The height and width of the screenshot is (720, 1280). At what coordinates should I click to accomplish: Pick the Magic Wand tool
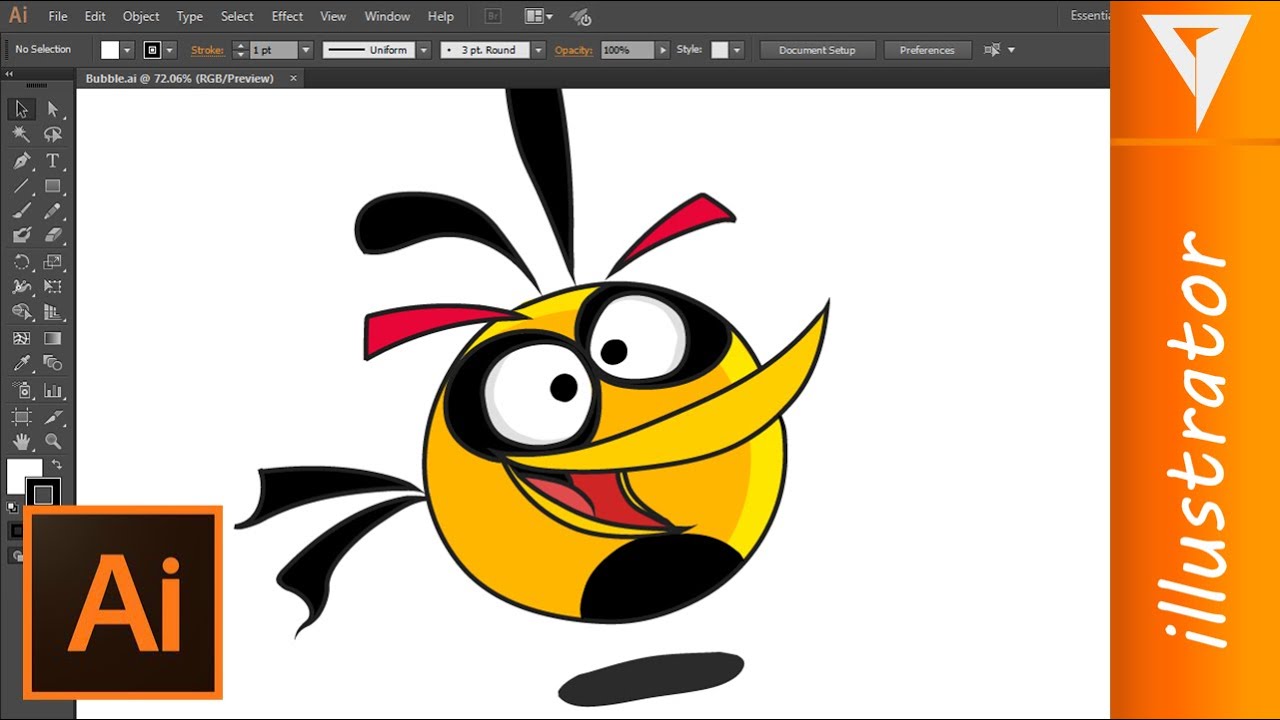20,135
